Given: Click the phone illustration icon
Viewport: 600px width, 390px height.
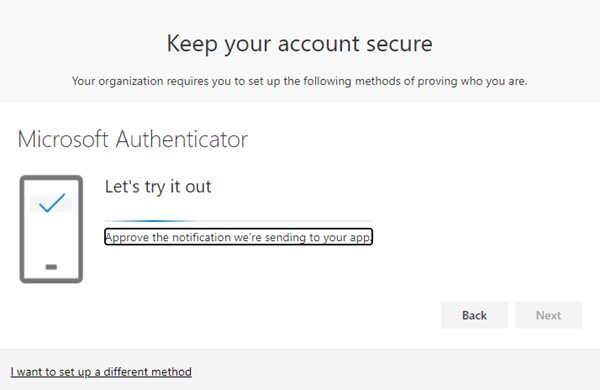Looking at the screenshot, I should coord(51,229).
